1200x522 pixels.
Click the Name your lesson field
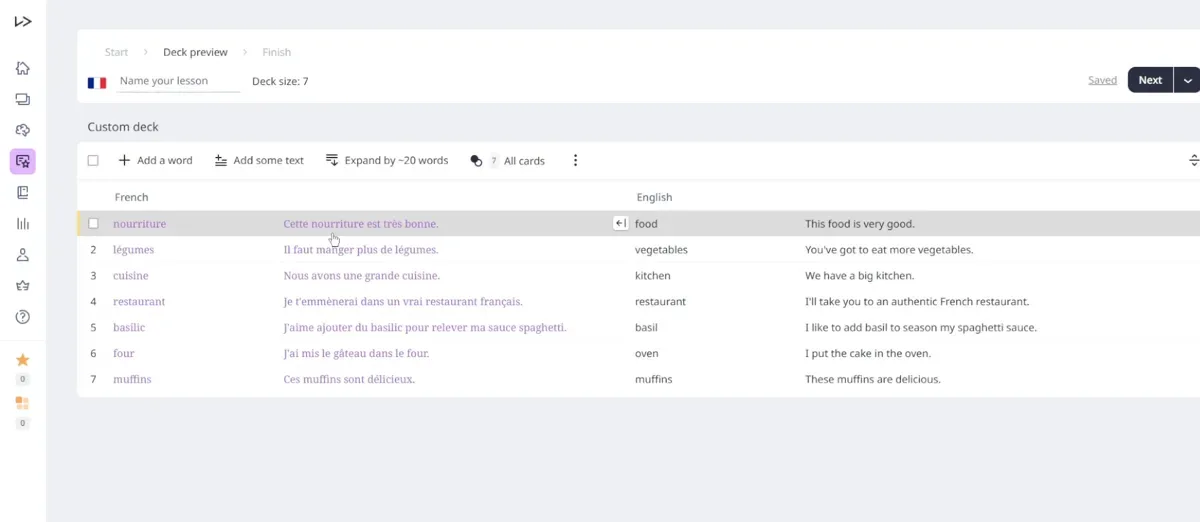coord(178,81)
